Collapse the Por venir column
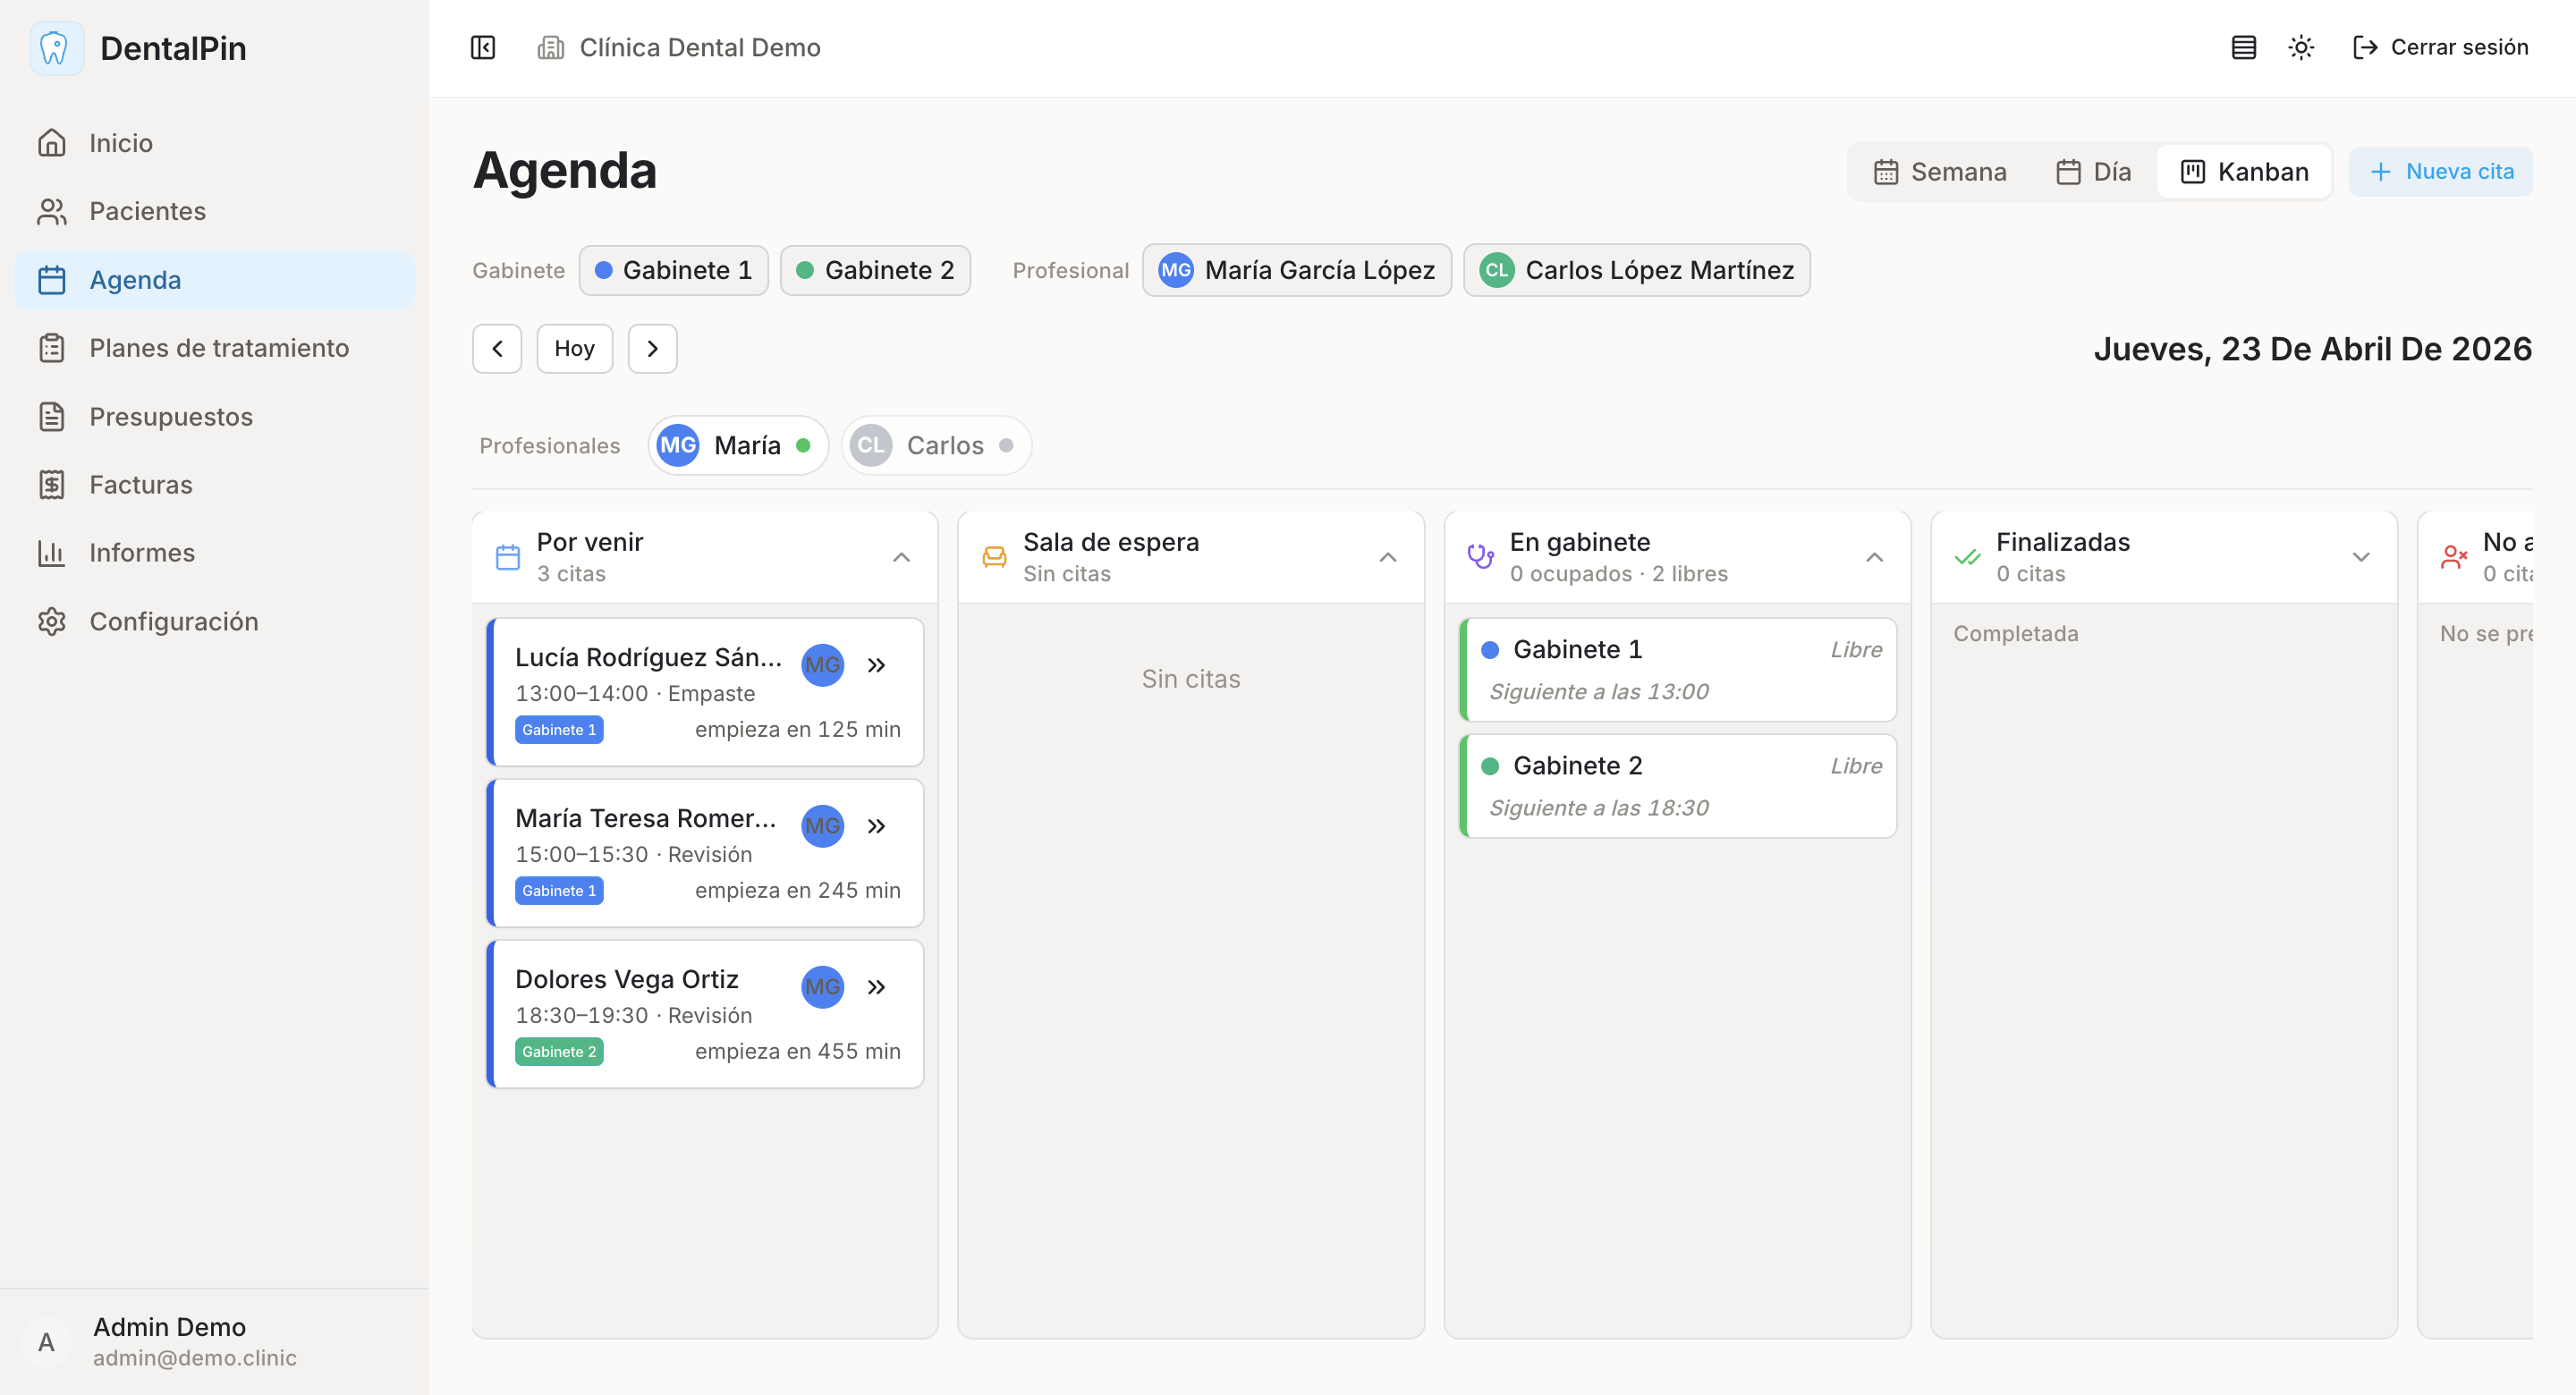The height and width of the screenshot is (1395, 2576). coord(901,557)
